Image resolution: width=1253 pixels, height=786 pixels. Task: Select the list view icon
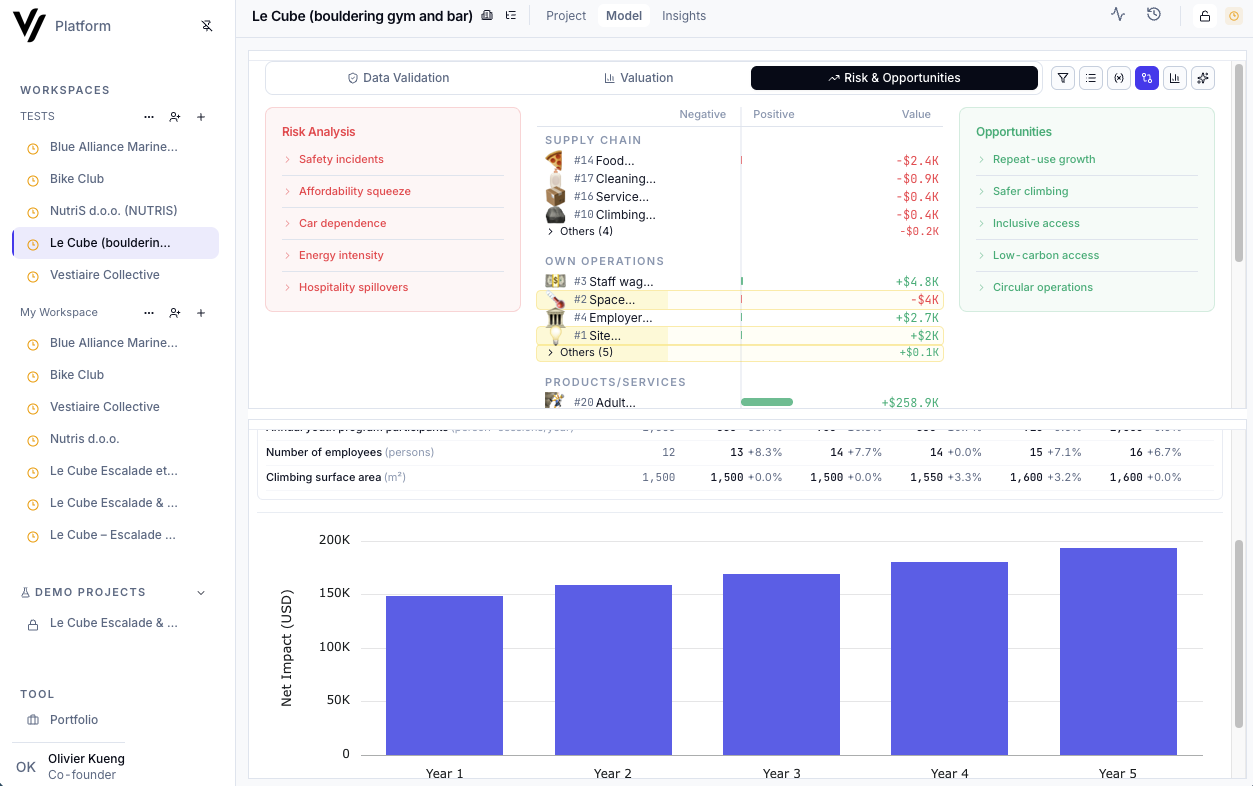coord(1090,78)
